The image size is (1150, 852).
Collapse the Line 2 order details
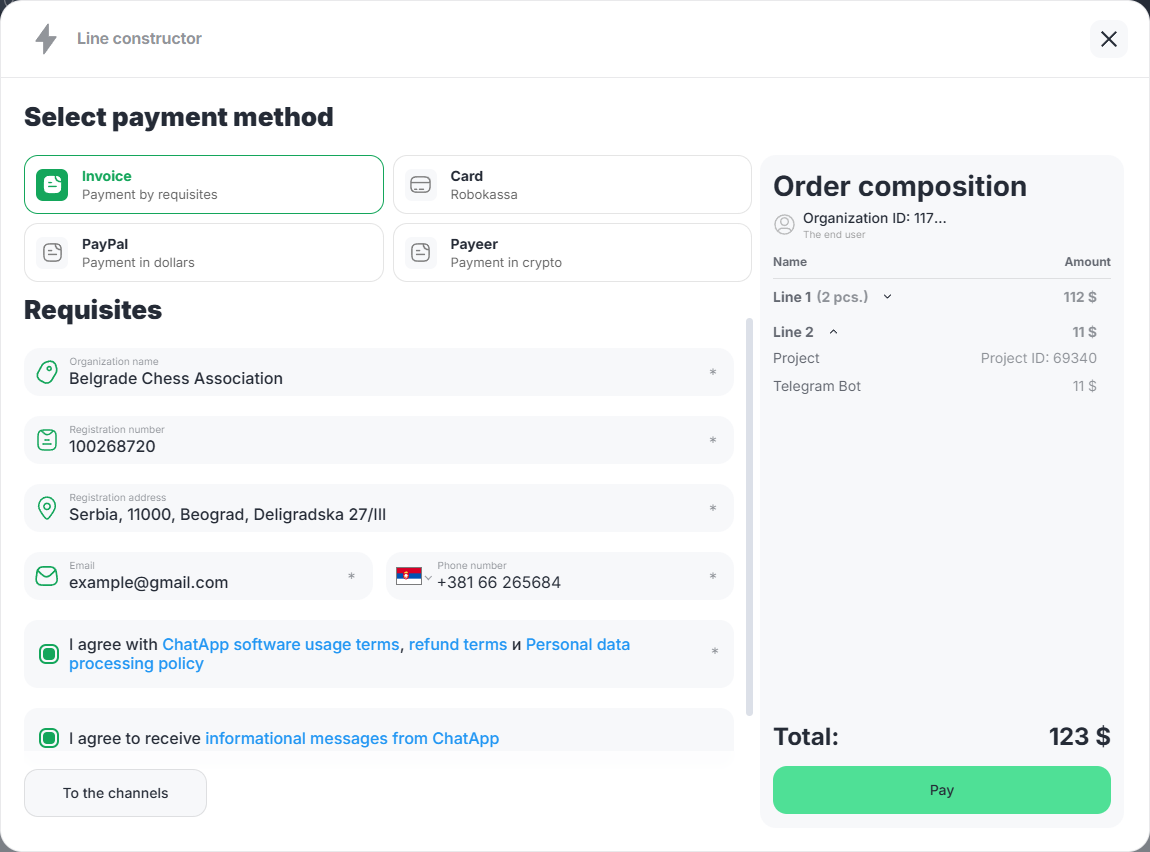click(x=833, y=332)
